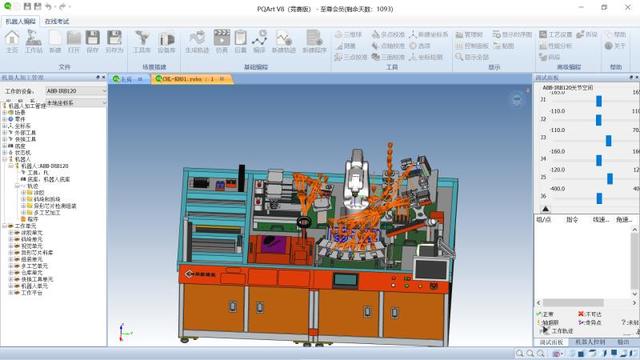The width and height of the screenshot is (640, 360).
Task: Click the 新建 new file icon
Action: click(x=55, y=42)
